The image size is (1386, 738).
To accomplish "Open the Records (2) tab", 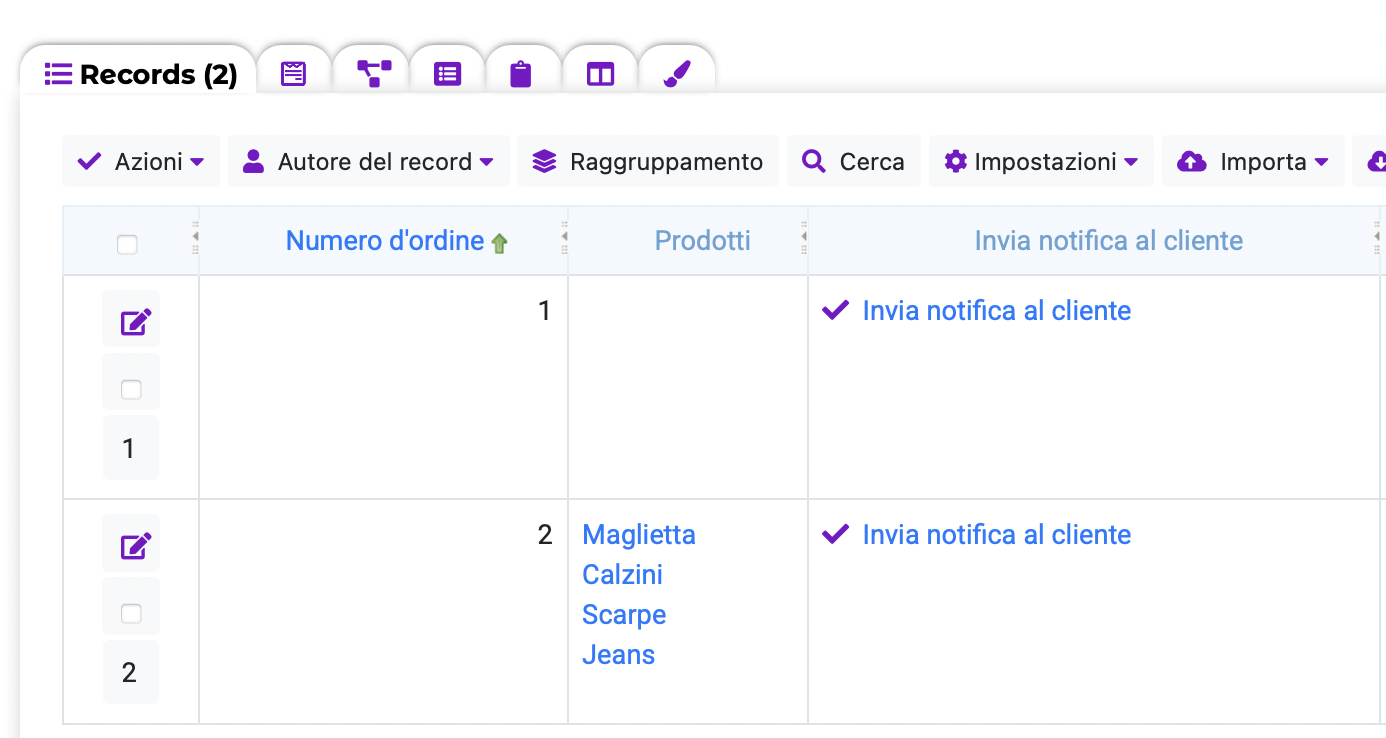I will point(141,74).
